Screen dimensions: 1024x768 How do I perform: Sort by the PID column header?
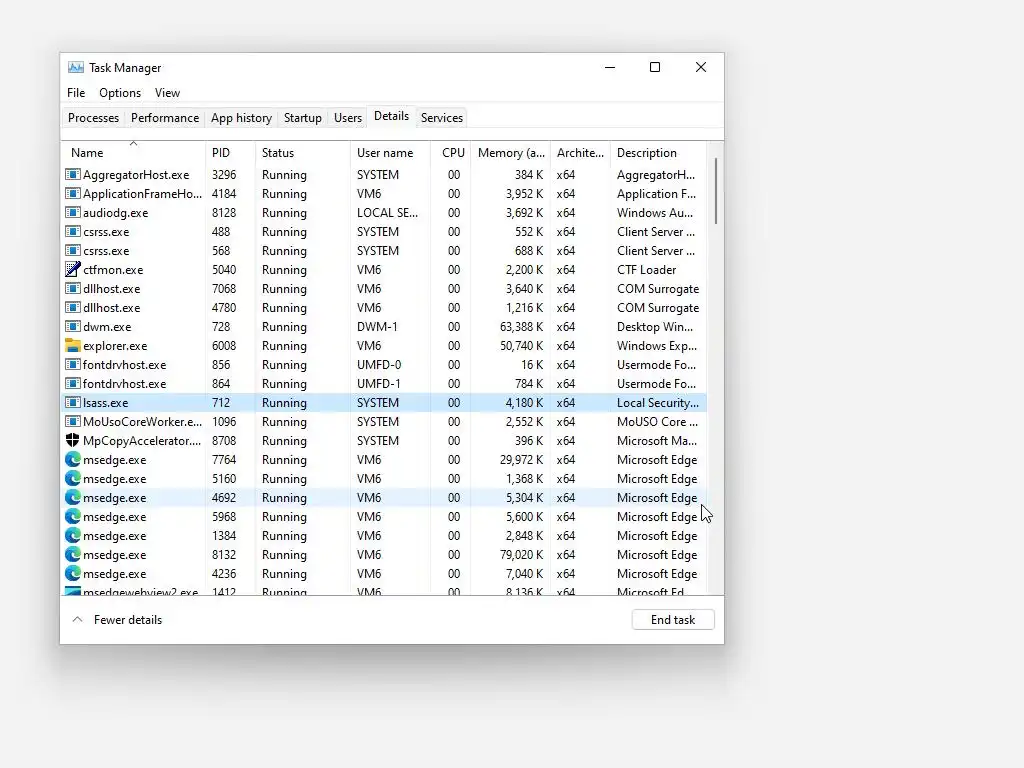pyautogui.click(x=230, y=152)
